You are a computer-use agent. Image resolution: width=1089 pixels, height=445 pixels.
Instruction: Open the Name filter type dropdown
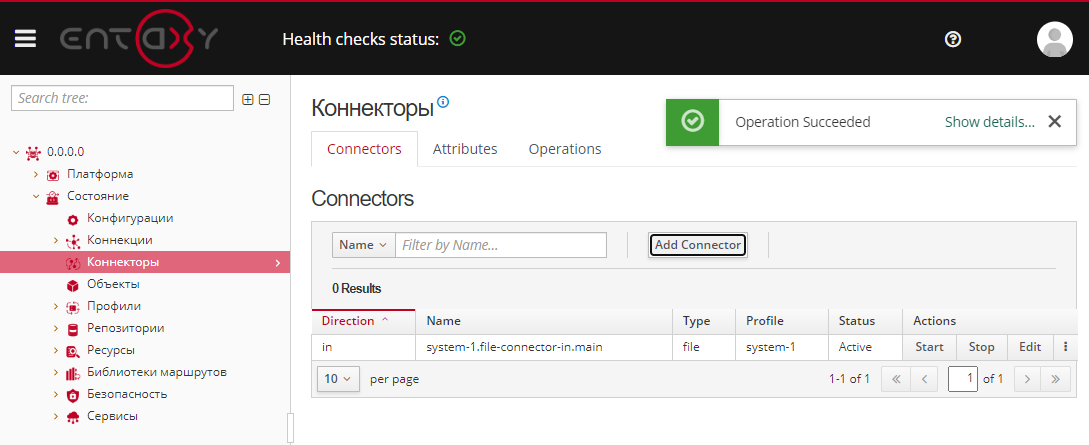(363, 245)
